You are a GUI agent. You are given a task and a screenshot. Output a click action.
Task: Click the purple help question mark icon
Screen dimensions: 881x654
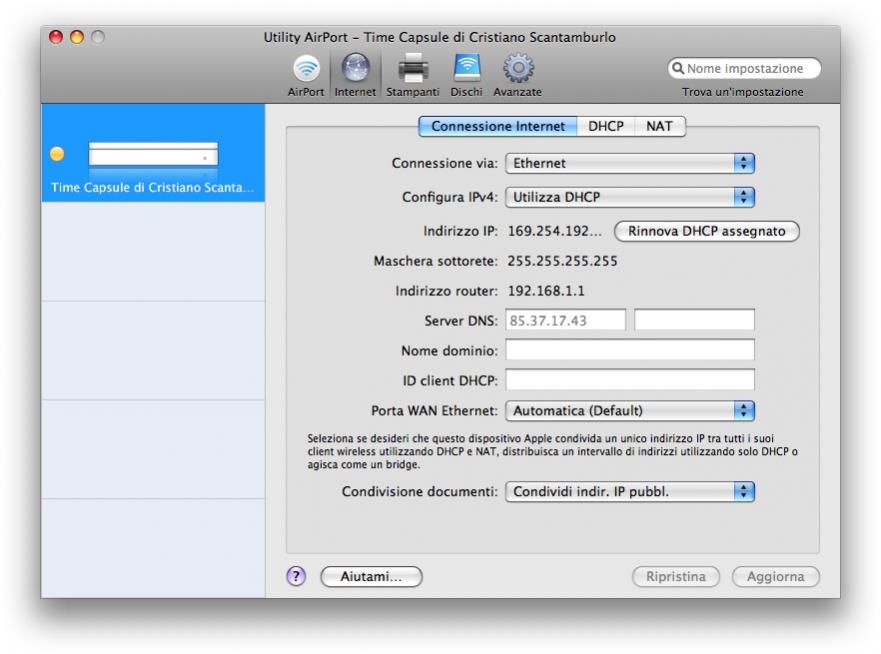pos(296,576)
